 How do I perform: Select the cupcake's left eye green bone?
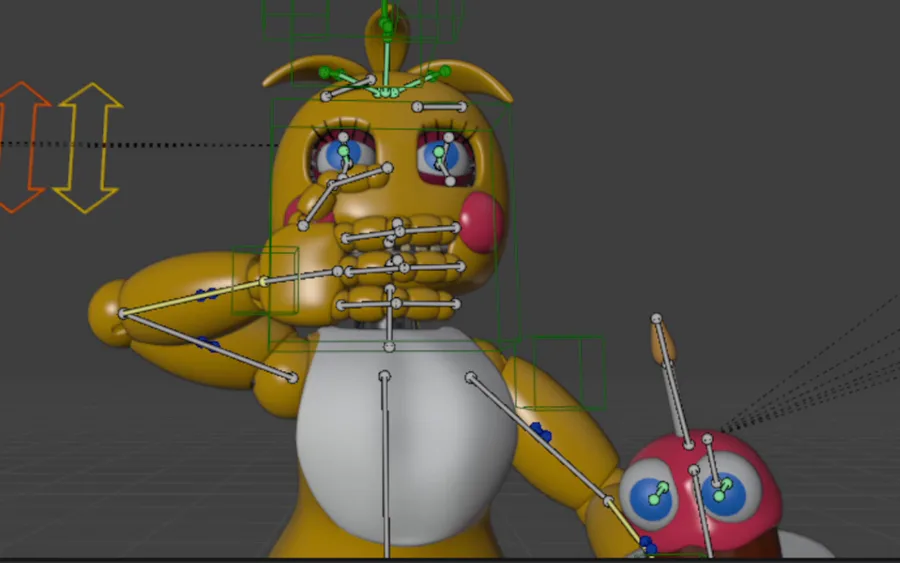click(x=658, y=494)
